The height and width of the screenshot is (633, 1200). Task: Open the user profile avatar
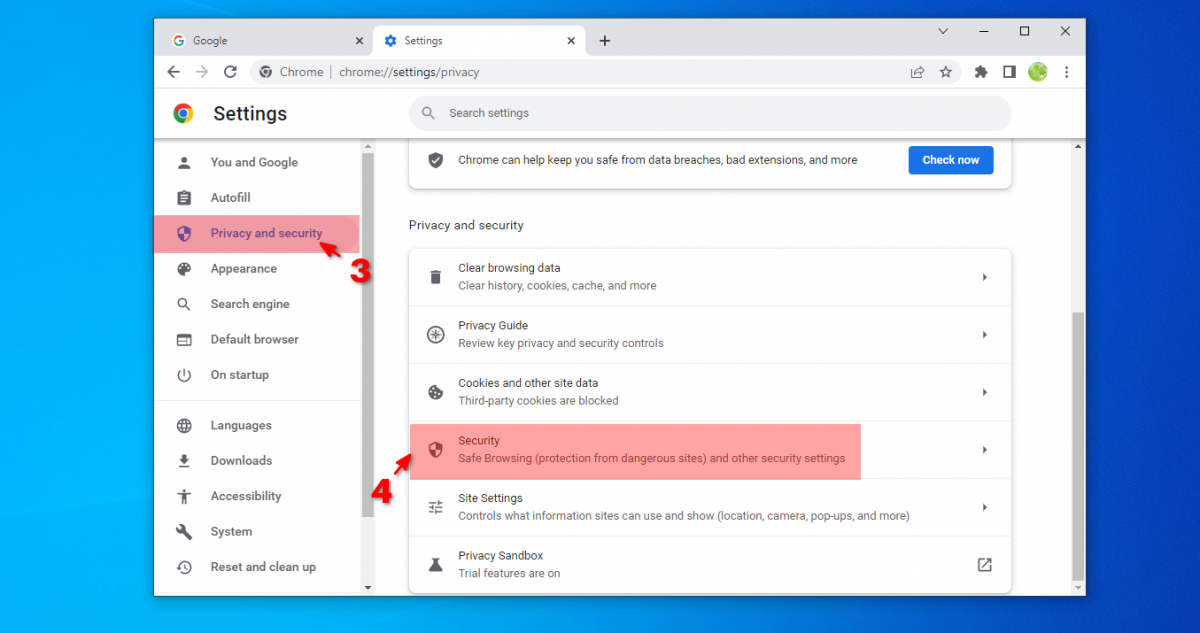point(1038,72)
